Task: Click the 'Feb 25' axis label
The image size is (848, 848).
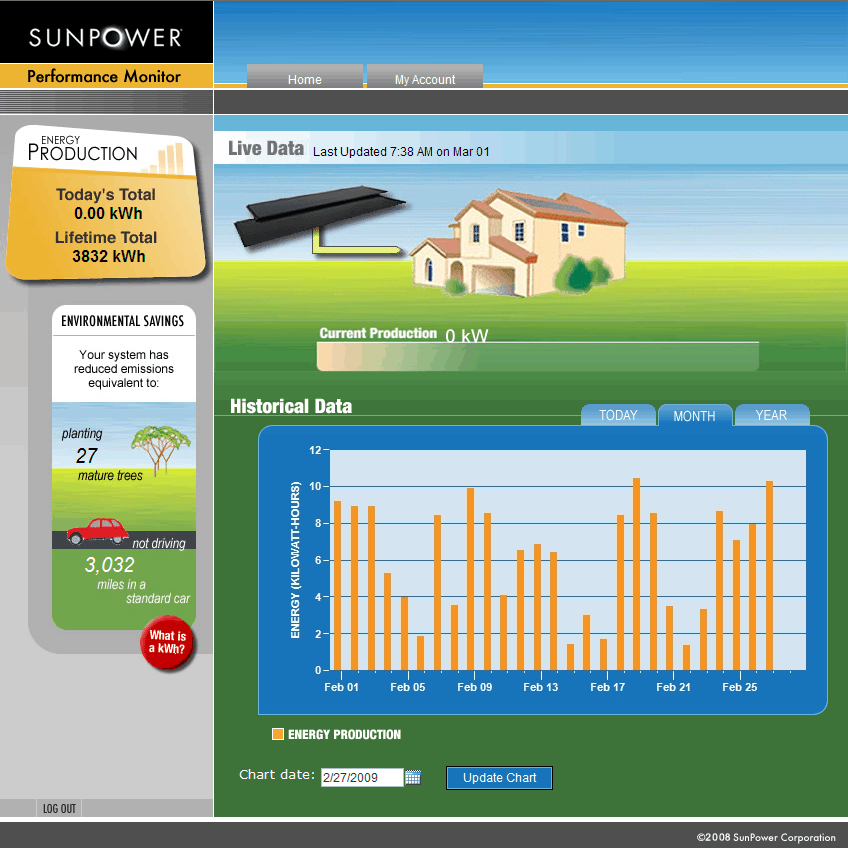Action: click(739, 687)
